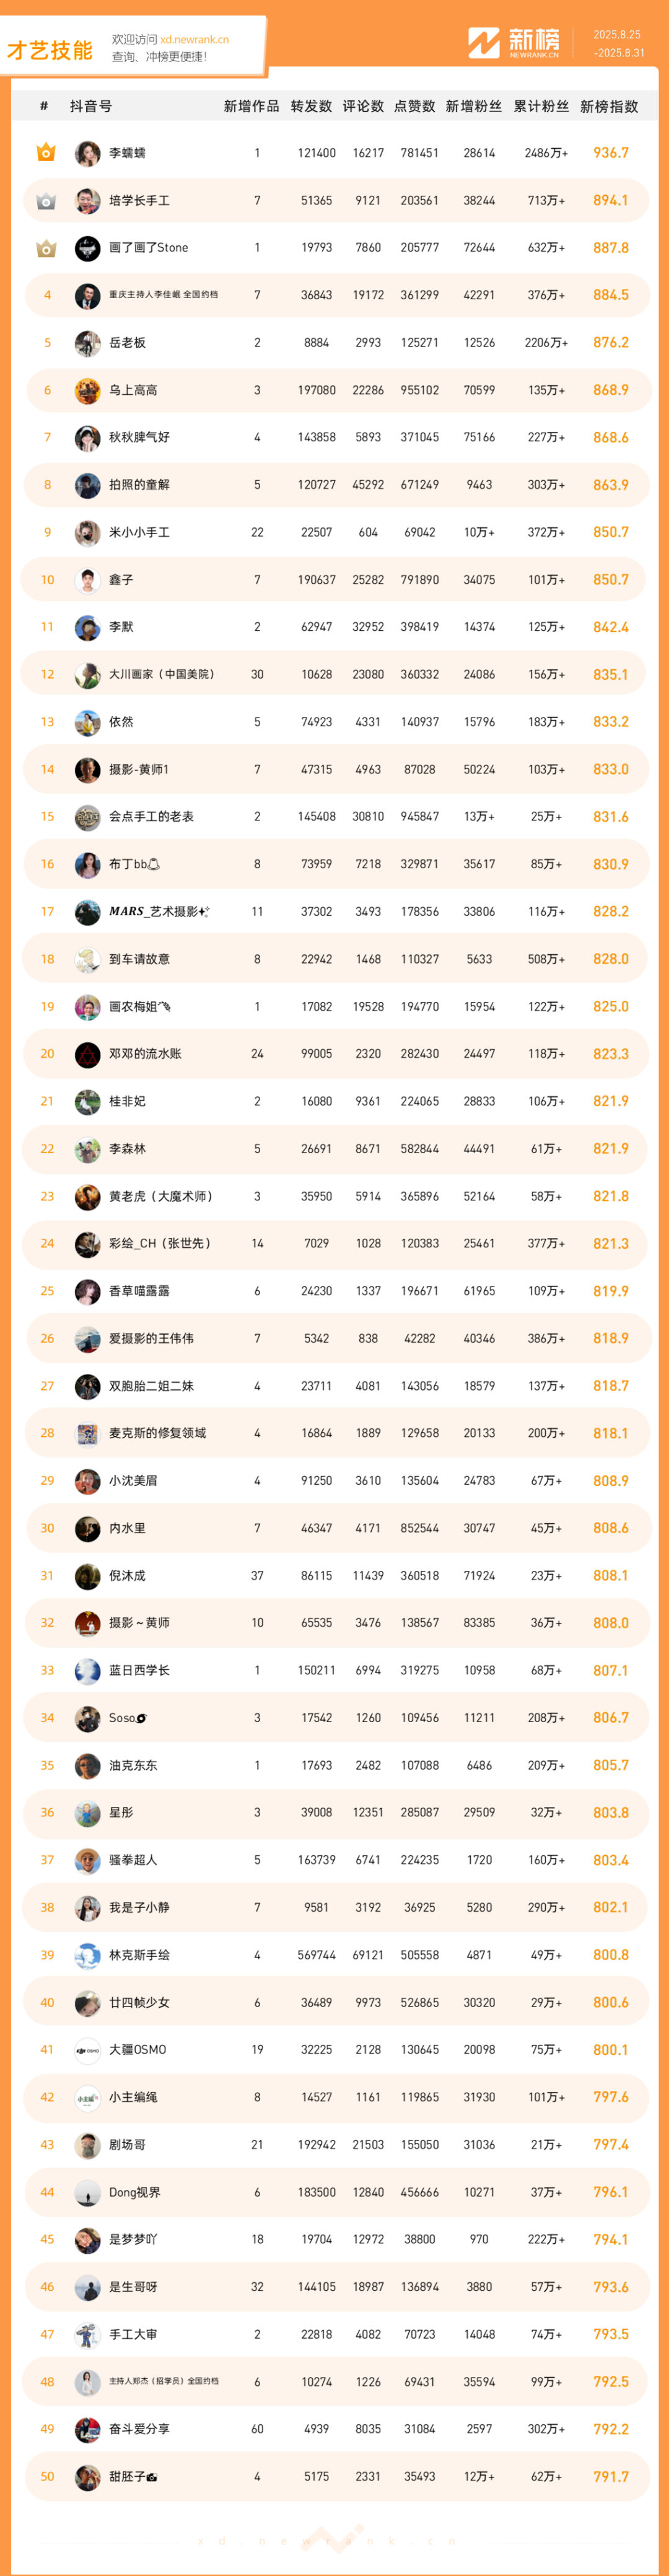This screenshot has height=2576, width=669.
Task: Open the xd.newrank.cn link
Action: pyautogui.click(x=194, y=40)
